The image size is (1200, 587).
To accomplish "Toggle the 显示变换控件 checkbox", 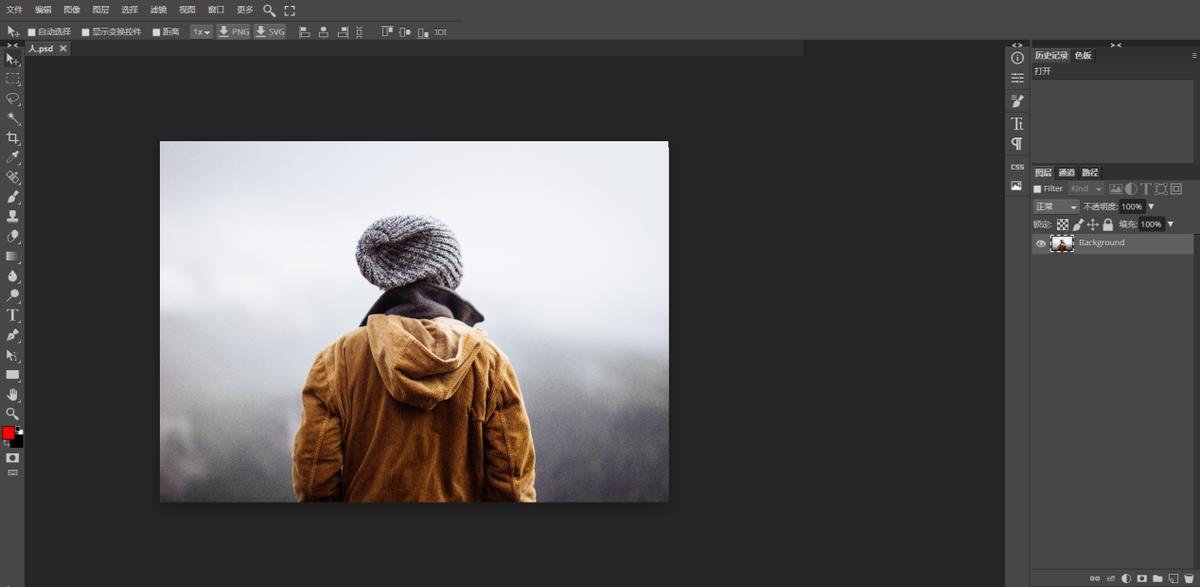I will (x=86, y=32).
